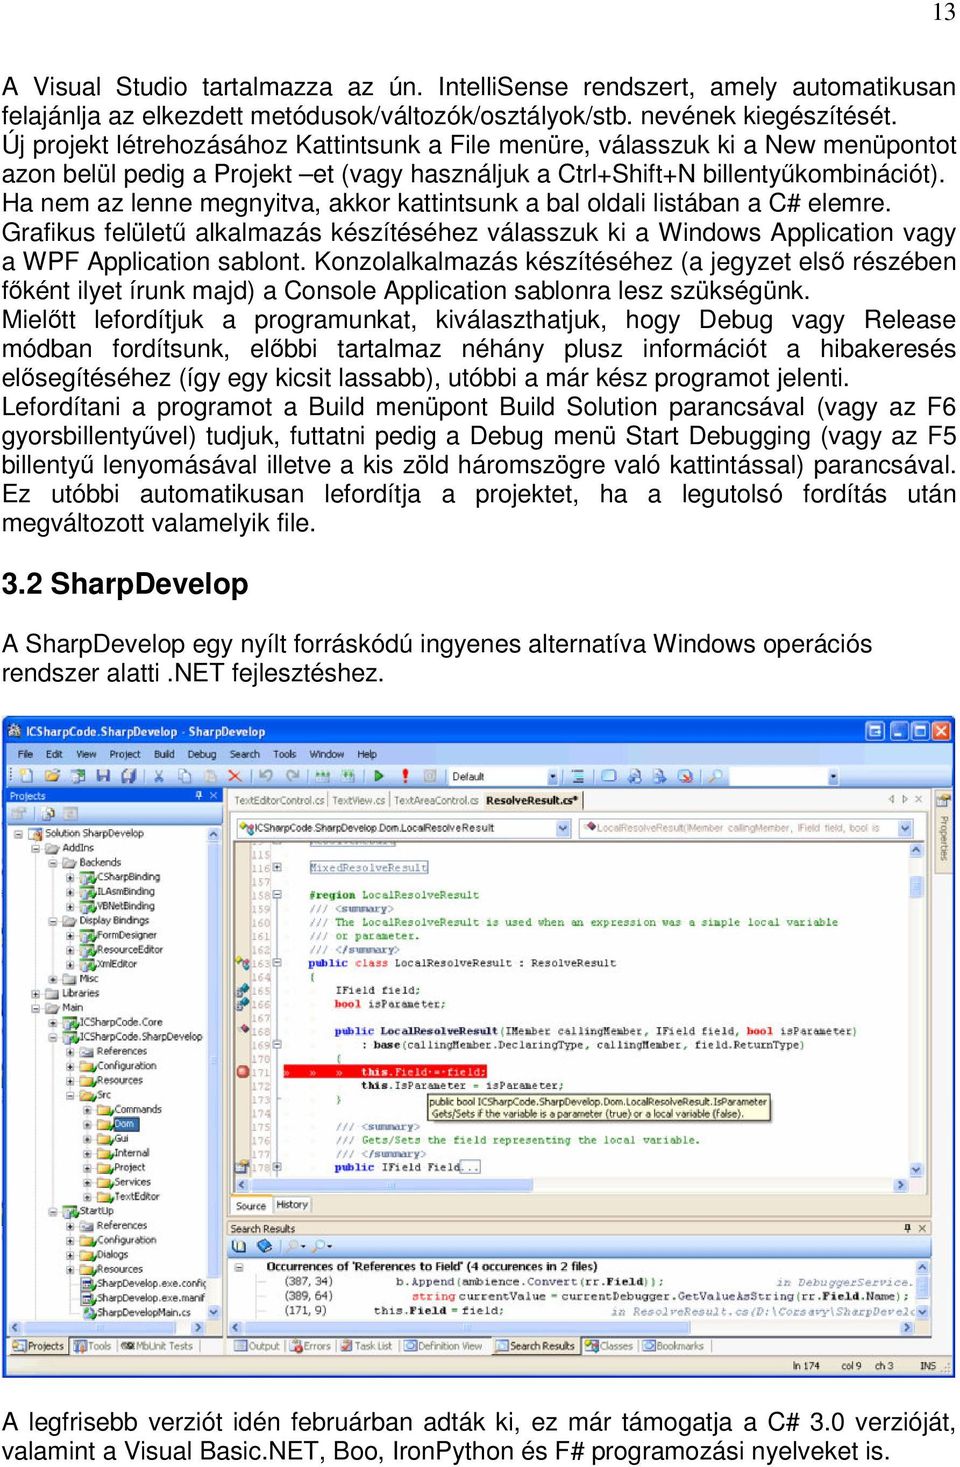Open the Debug menu

(202, 755)
